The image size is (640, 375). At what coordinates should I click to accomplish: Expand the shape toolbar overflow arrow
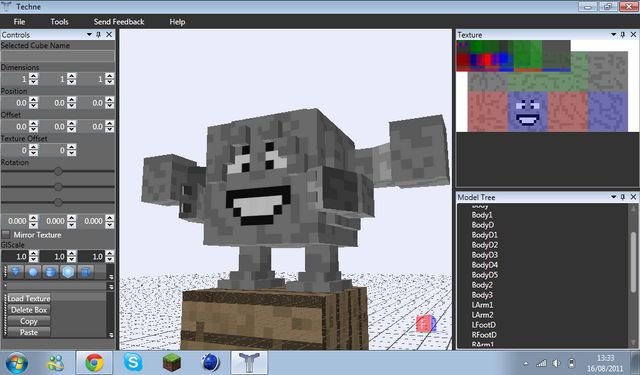111,277
